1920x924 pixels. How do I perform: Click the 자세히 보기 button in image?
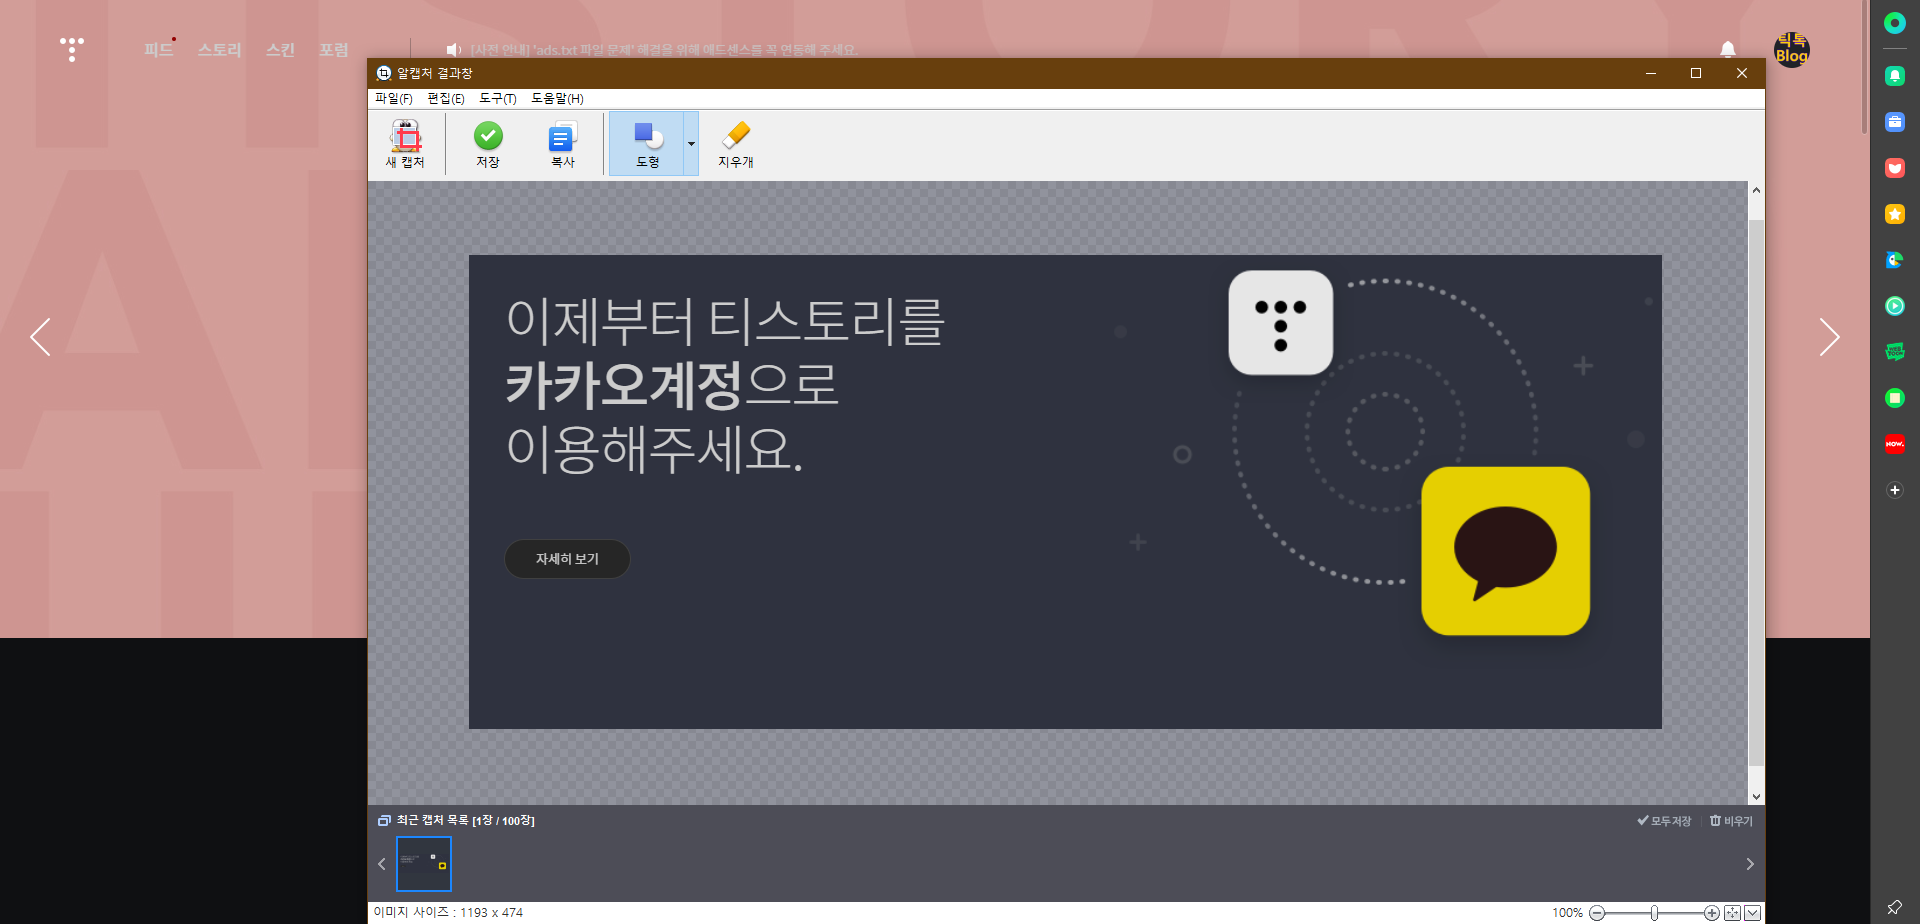(x=567, y=559)
